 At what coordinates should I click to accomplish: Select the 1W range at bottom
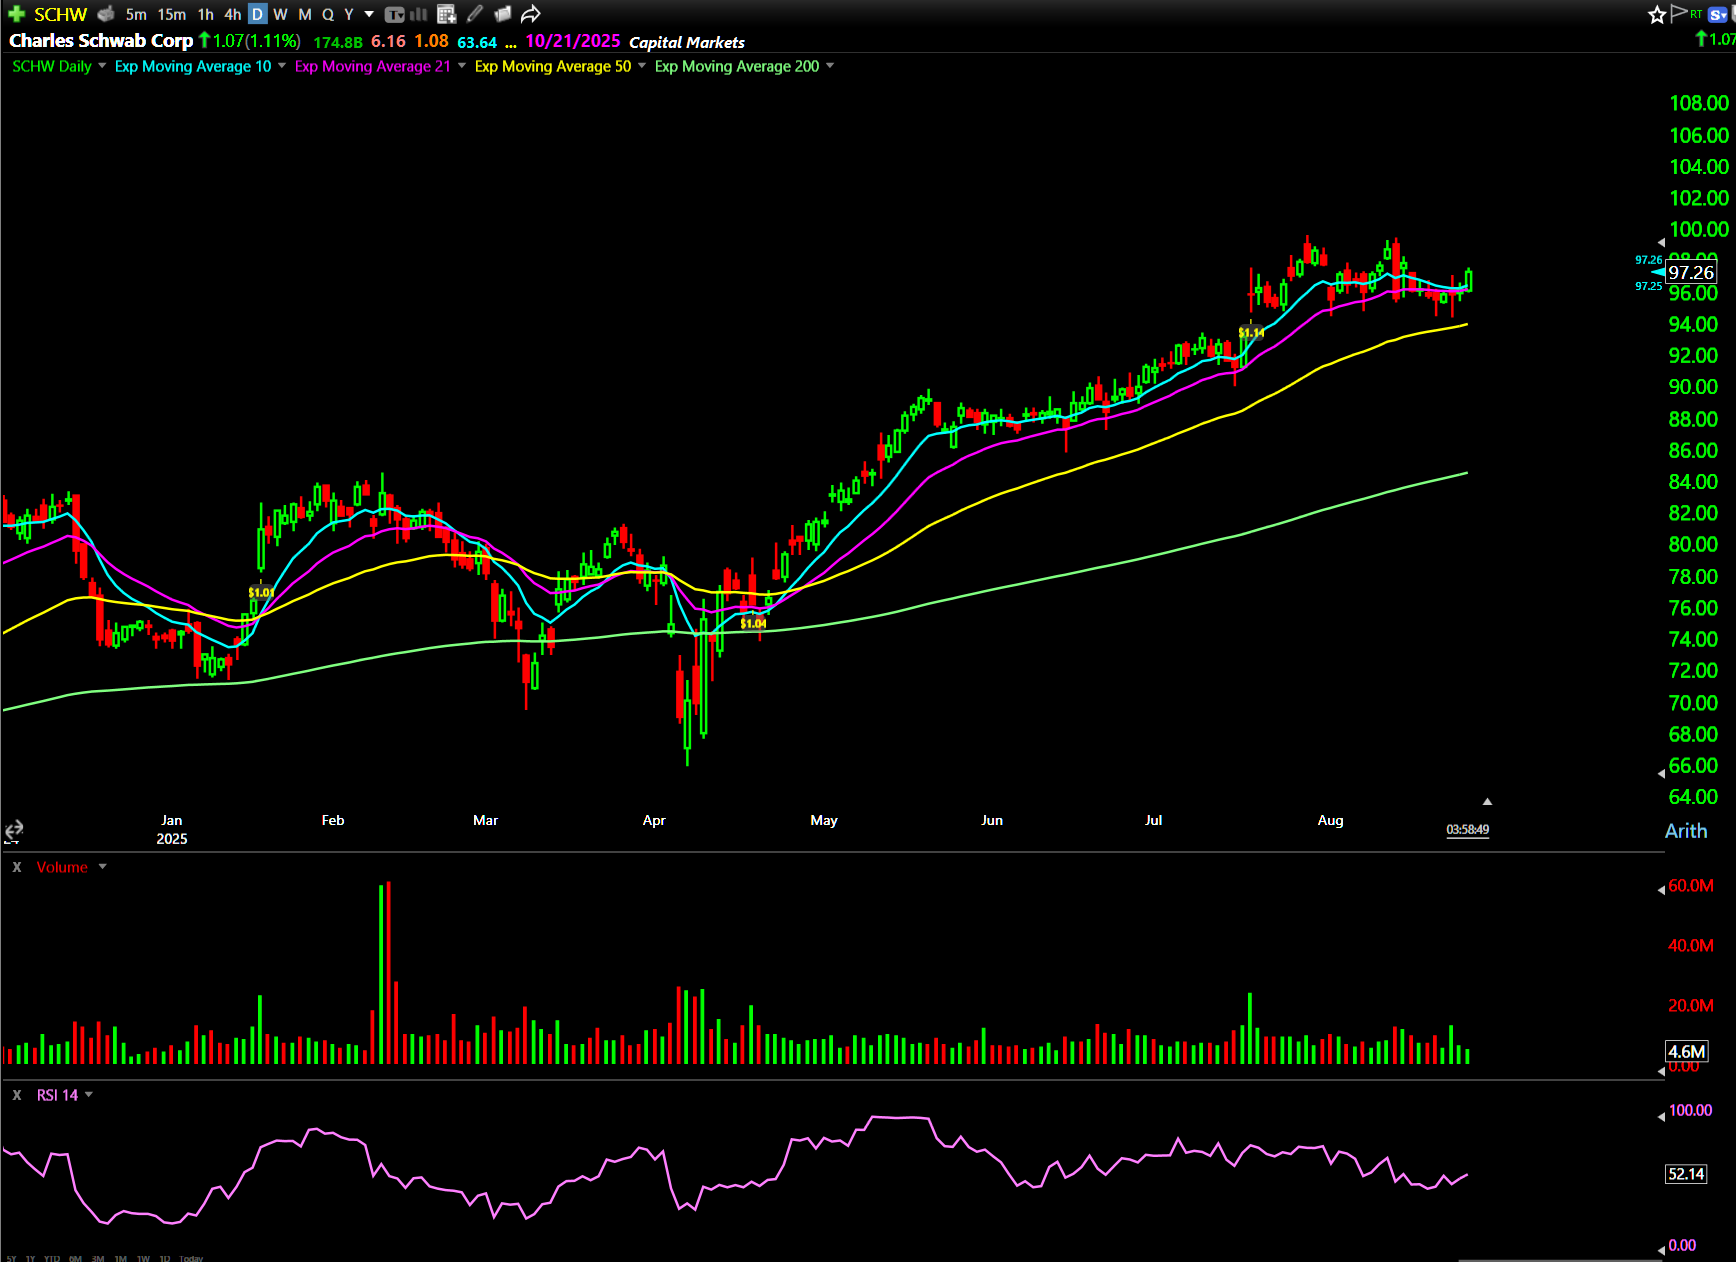(143, 1258)
